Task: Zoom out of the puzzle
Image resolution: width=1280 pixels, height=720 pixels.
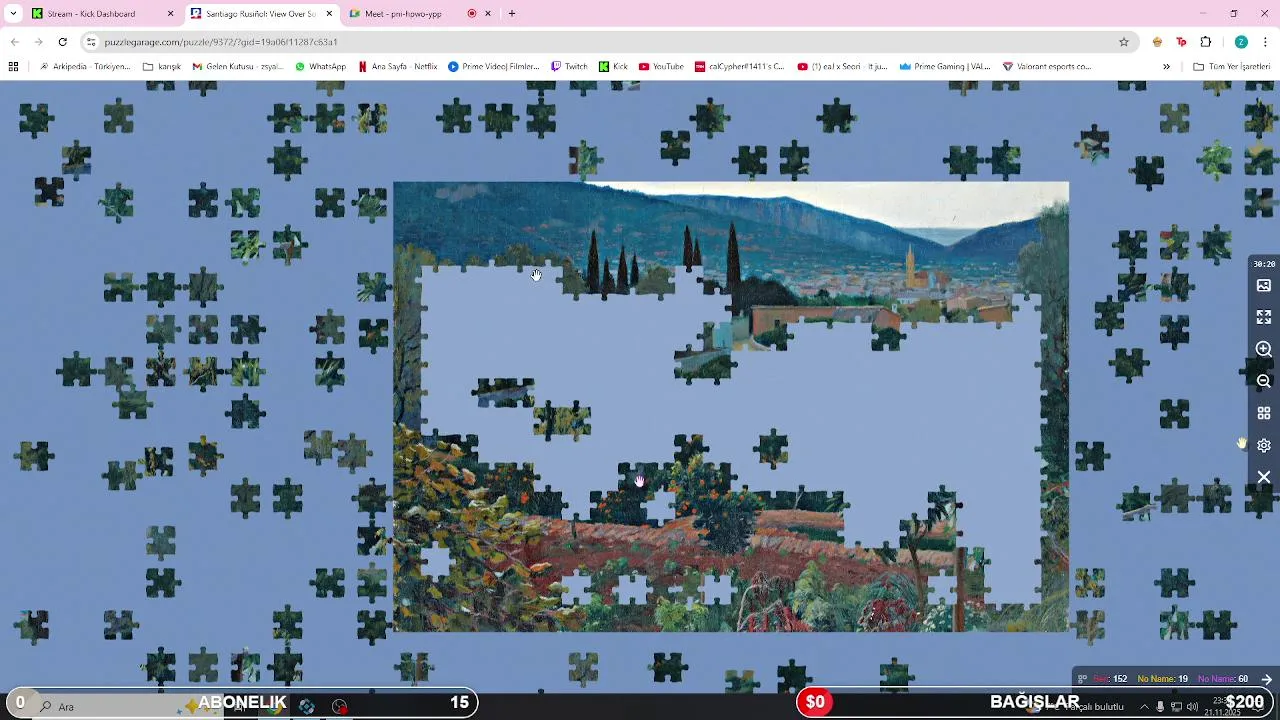Action: 1264,381
